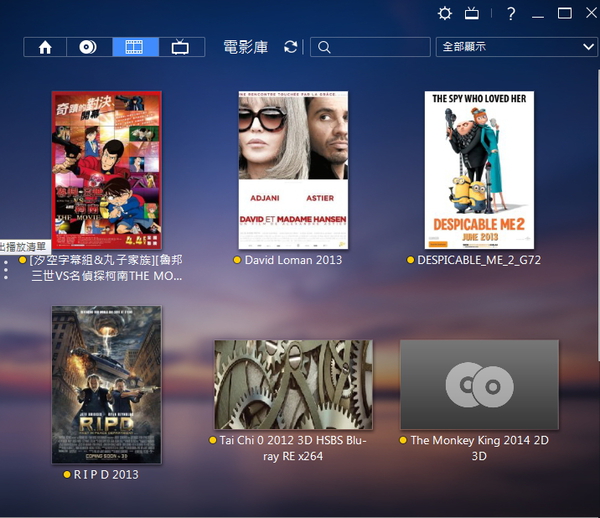Go to the Home tab
Screen dimensions: 600x518
[x=45, y=47]
